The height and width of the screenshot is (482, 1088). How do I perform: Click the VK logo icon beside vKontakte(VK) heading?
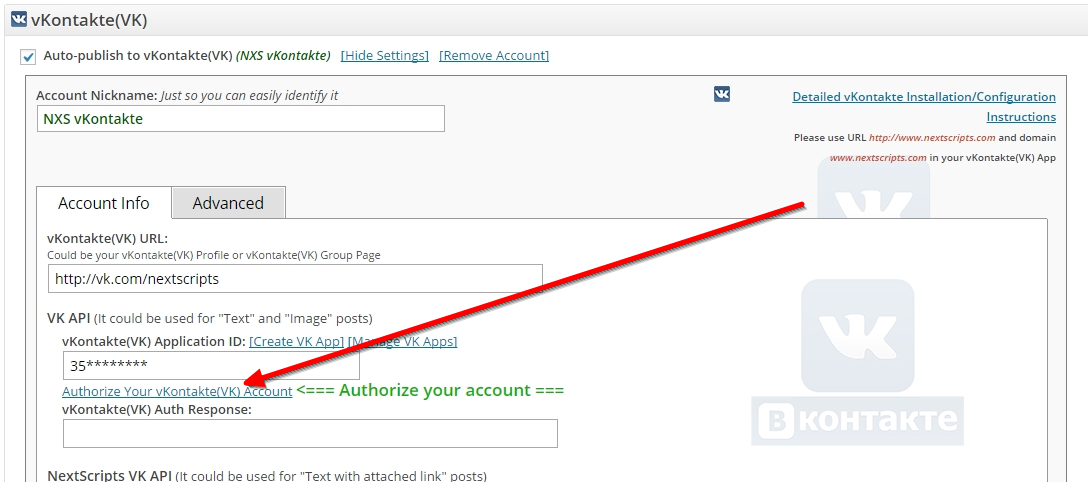click(x=19, y=19)
